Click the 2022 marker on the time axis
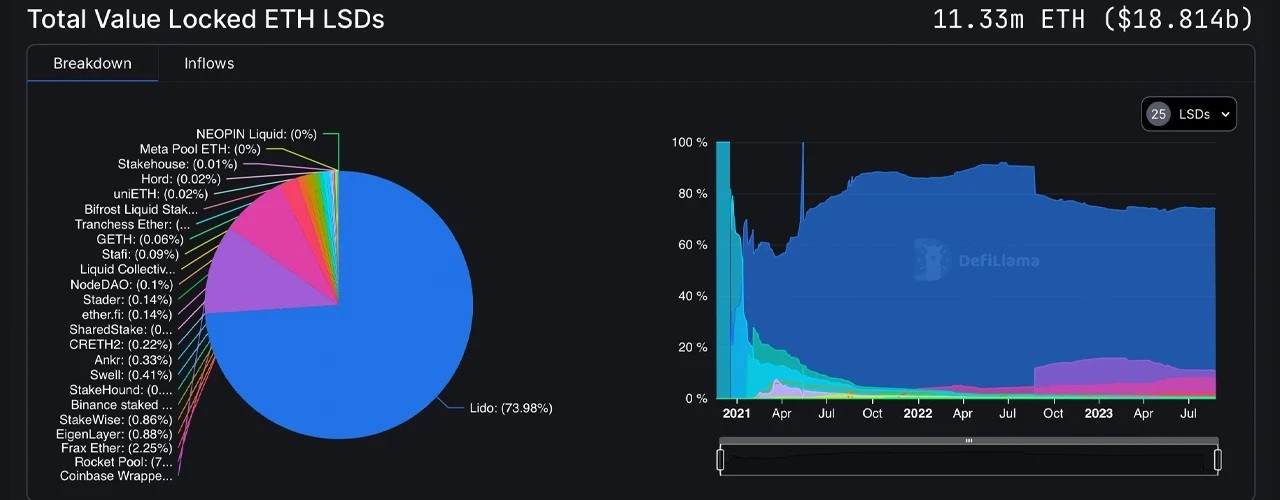 click(917, 413)
